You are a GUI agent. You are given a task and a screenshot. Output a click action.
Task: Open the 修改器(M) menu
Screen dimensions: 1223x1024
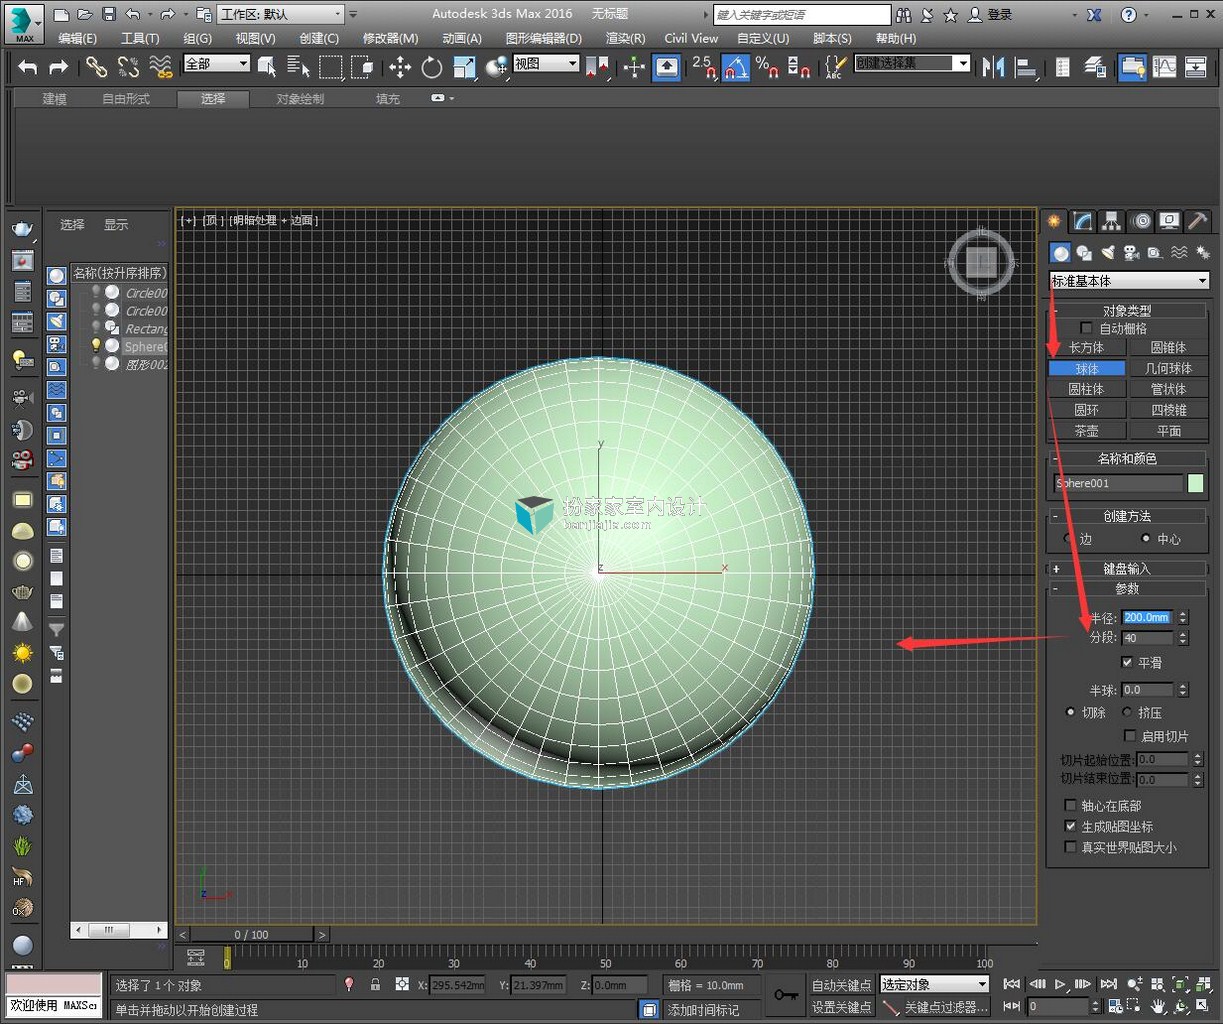[x=390, y=38]
